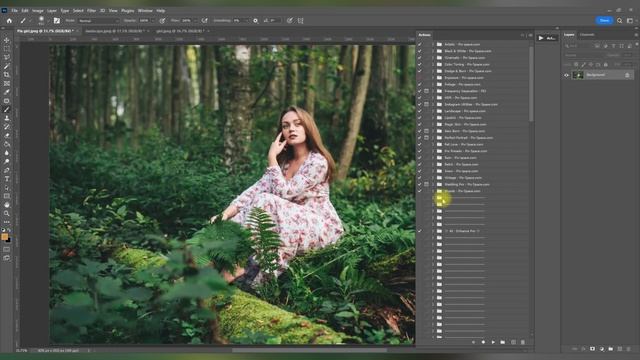Click play selection in Actions panel
The width and height of the screenshot is (640, 360).
click(x=493, y=342)
